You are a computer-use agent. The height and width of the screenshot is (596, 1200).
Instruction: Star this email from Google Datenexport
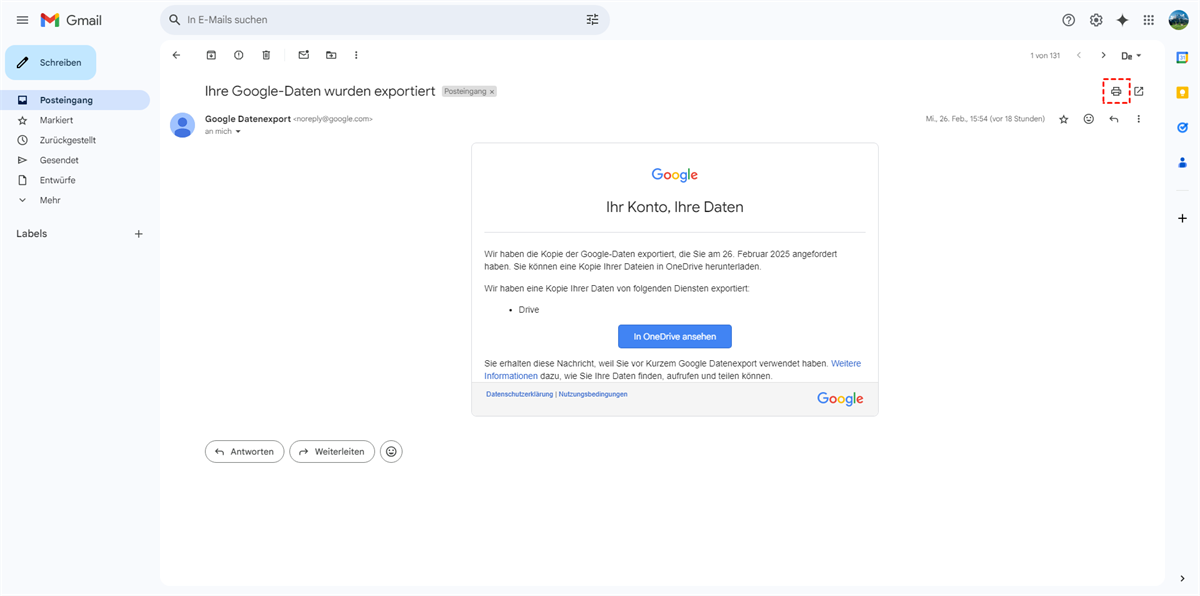(1063, 119)
